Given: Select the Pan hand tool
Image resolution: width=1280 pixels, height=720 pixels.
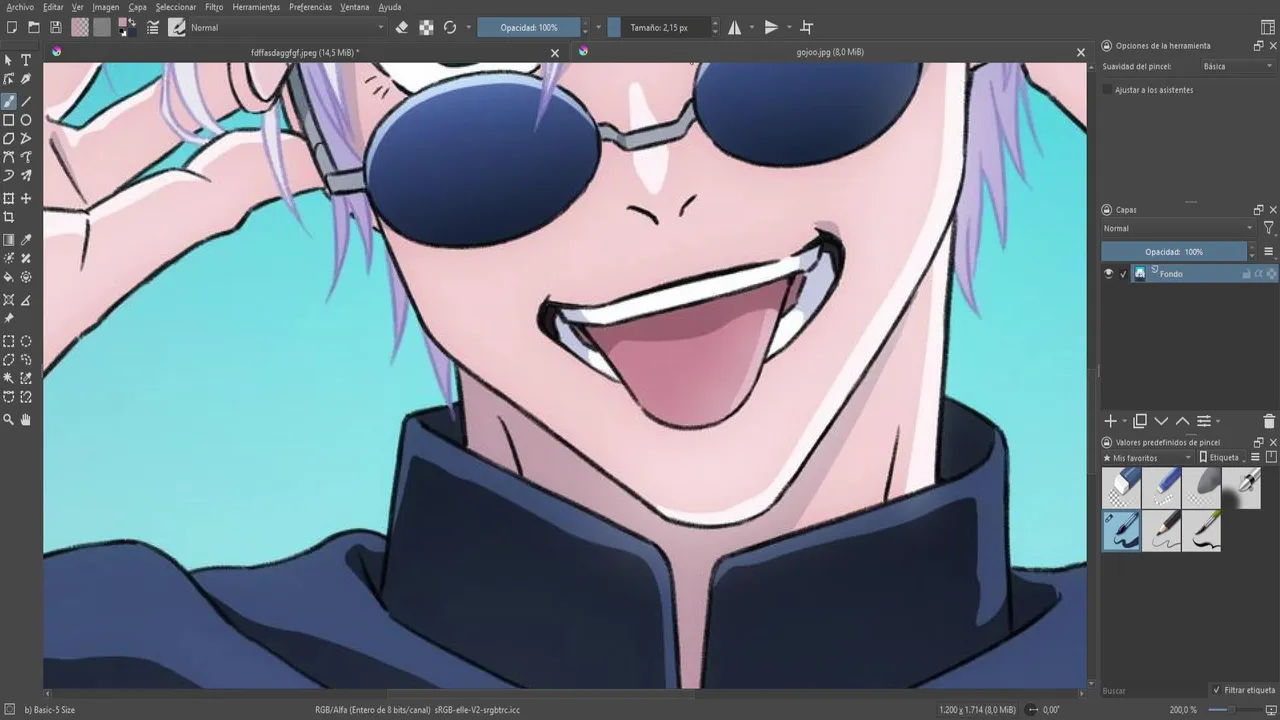Looking at the screenshot, I should (26, 420).
